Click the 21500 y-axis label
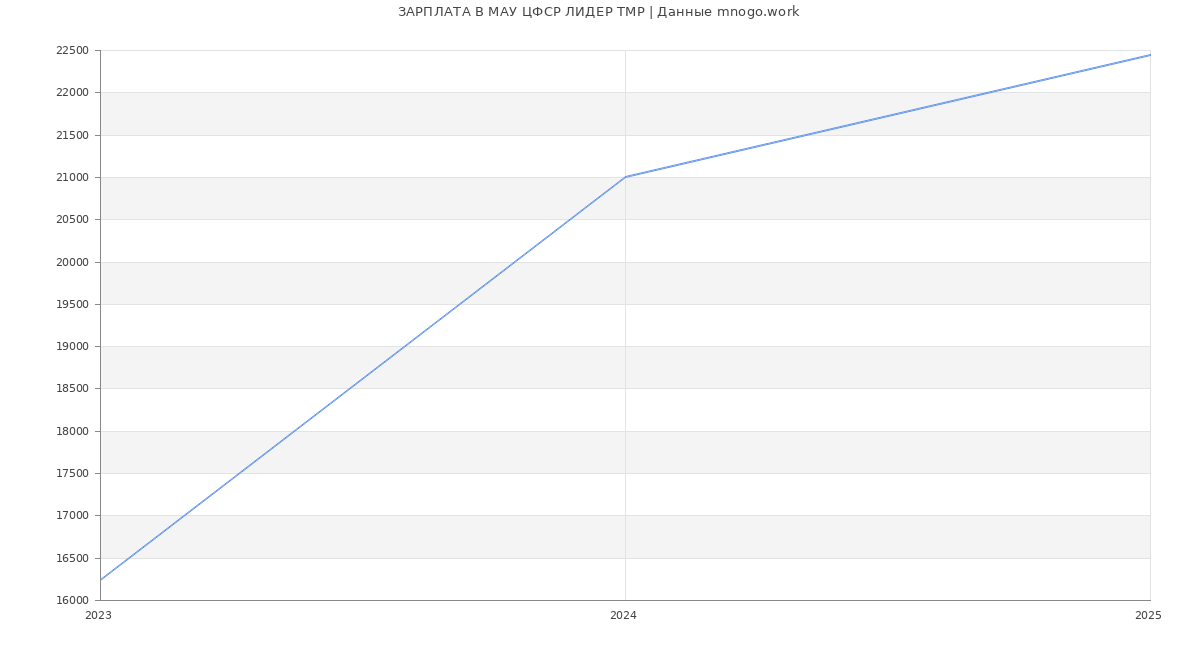The image size is (1200, 650). click(x=72, y=136)
